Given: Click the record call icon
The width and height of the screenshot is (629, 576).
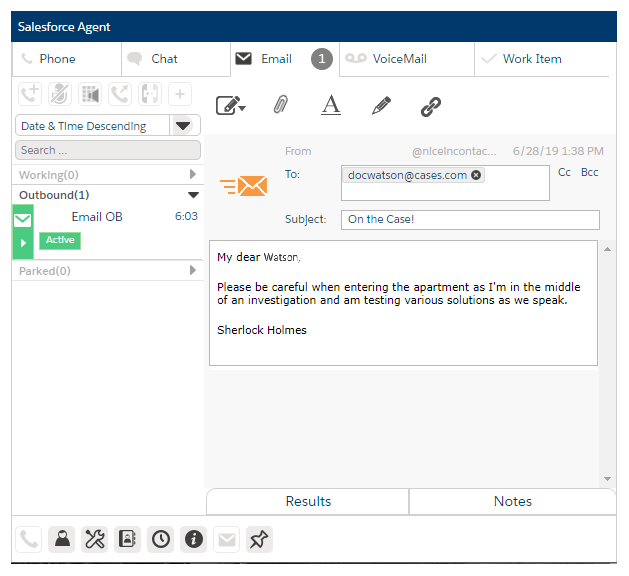Looking at the screenshot, I should coord(90,94).
